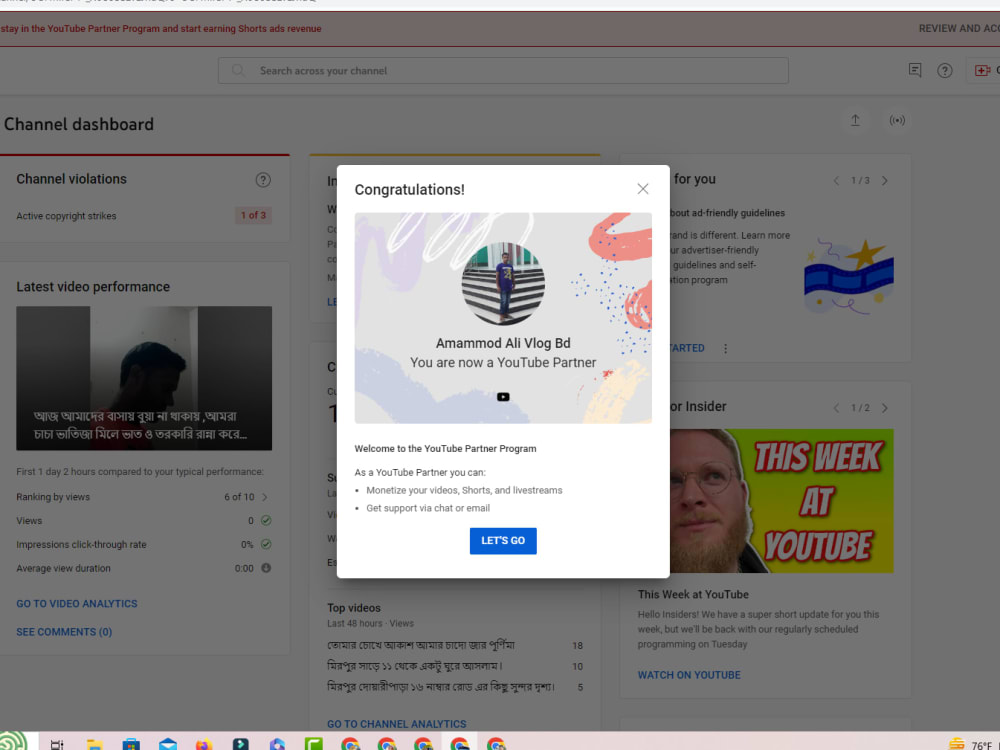Image resolution: width=1000 pixels, height=750 pixels.
Task: Click the previous arrow on the Insider card
Action: (x=836, y=408)
